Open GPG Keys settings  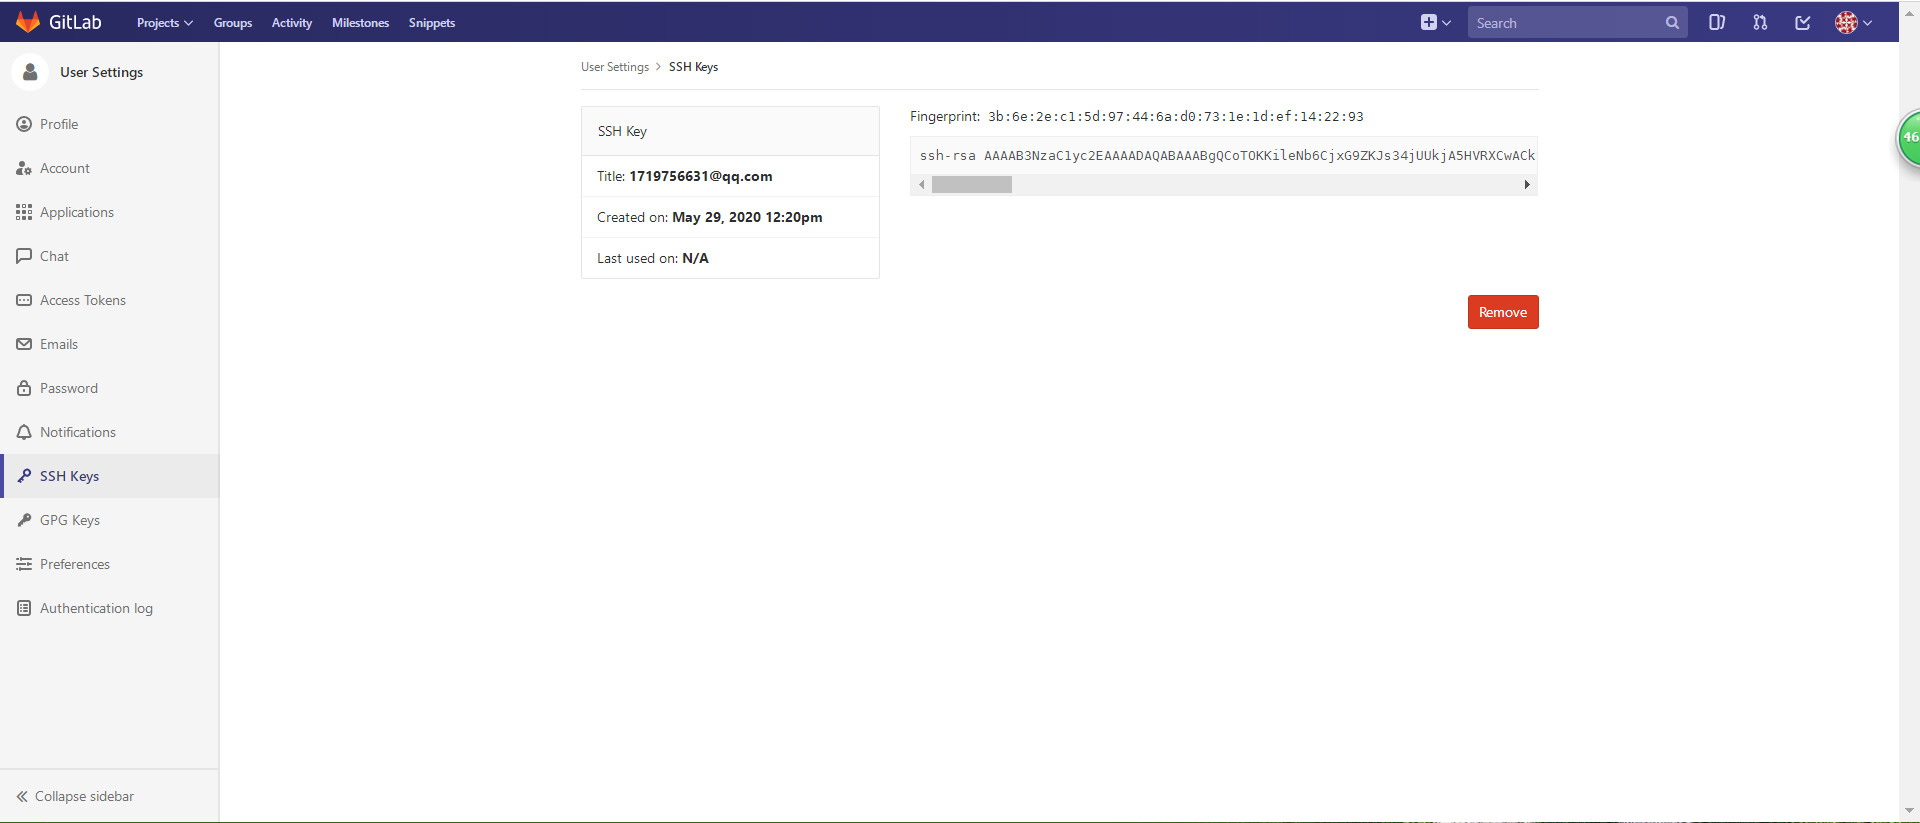[70, 520]
